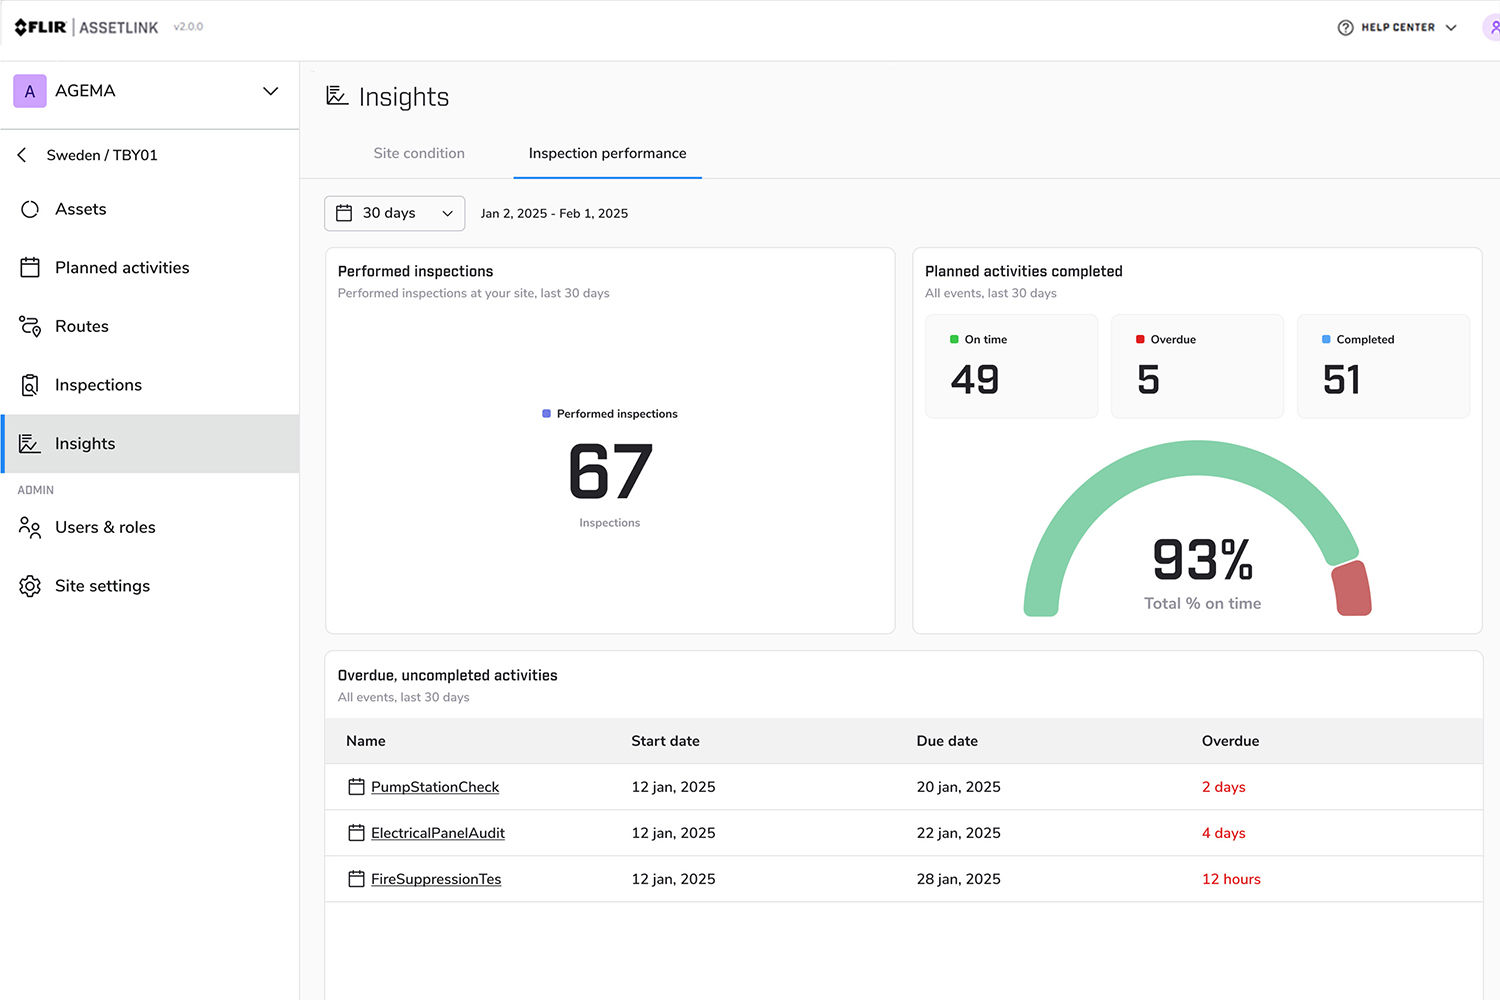Click the Assets circle icon in sidebar
The image size is (1500, 1000).
30,209
